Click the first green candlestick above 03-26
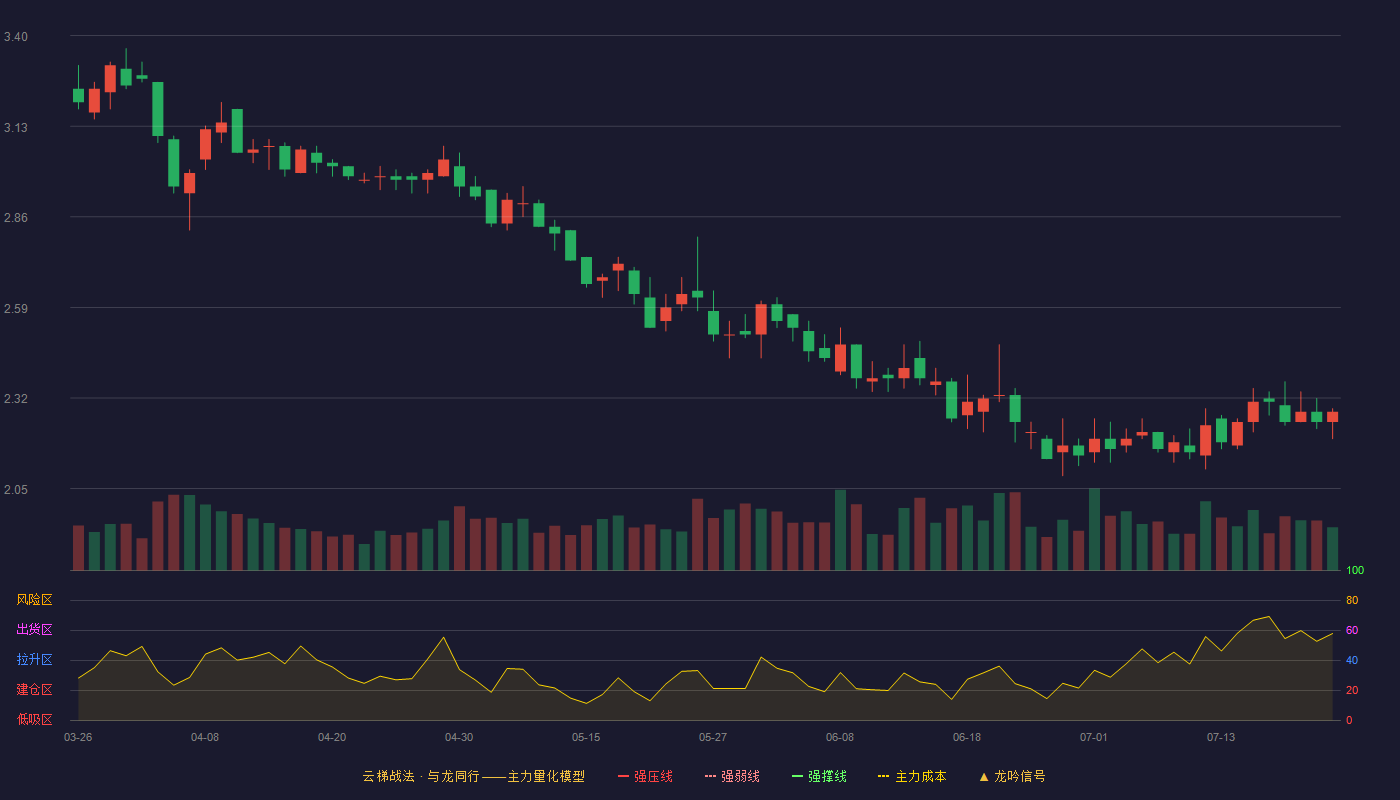 click(78, 95)
